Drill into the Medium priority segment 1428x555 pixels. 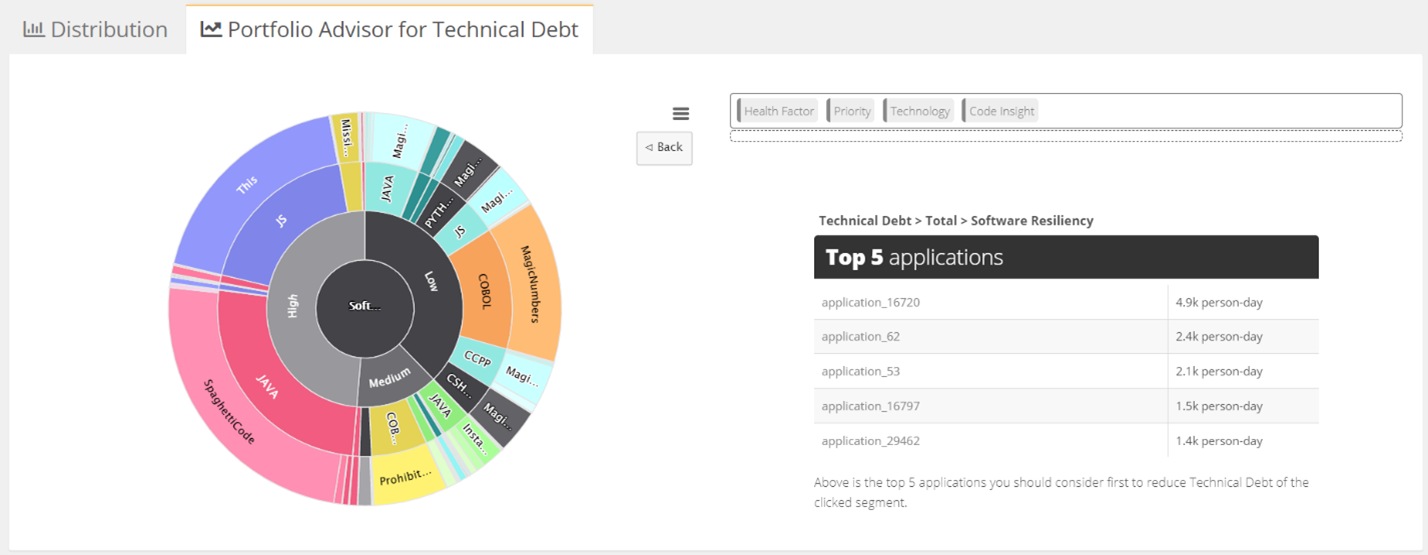[389, 377]
